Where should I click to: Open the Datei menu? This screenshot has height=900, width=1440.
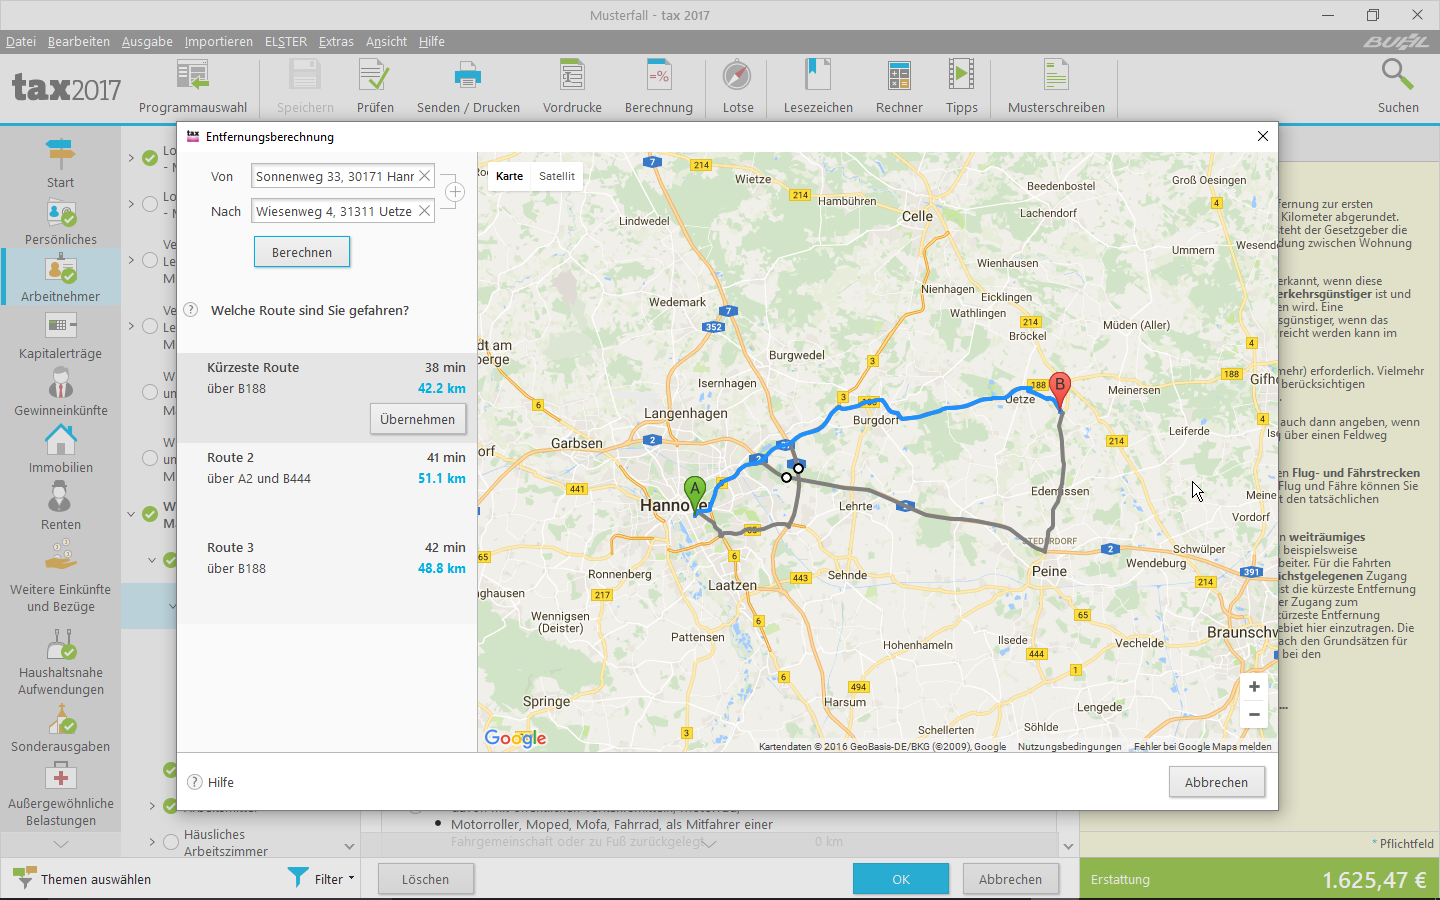(x=21, y=41)
